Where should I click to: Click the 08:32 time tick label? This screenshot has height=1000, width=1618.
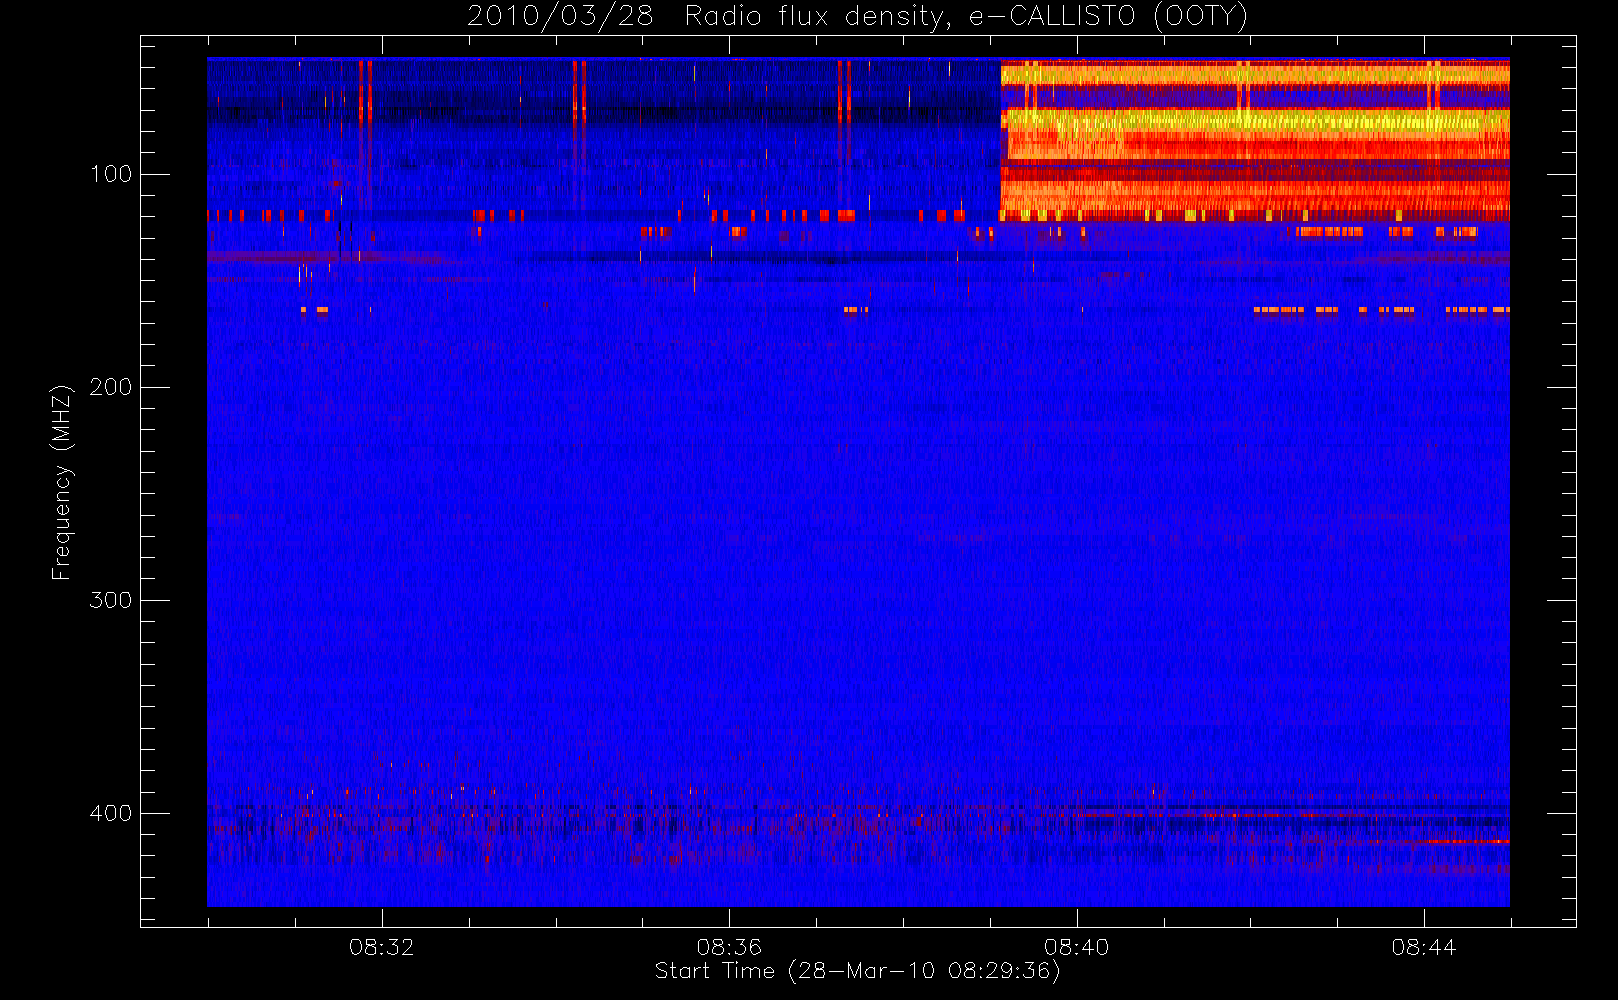(x=381, y=947)
